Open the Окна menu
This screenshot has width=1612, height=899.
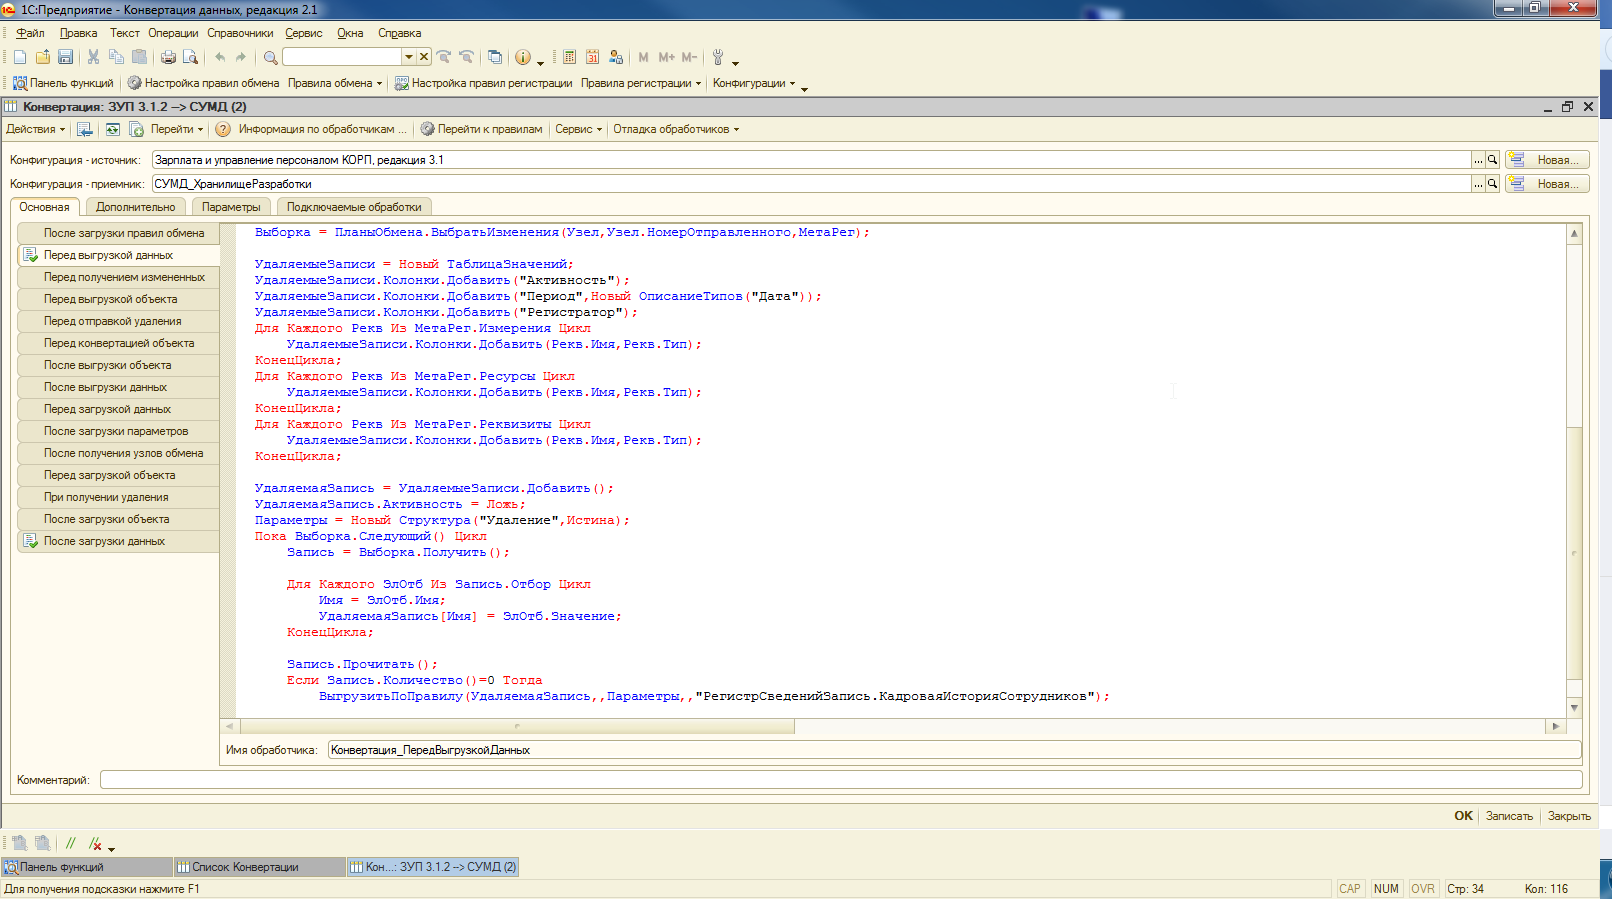coord(350,33)
